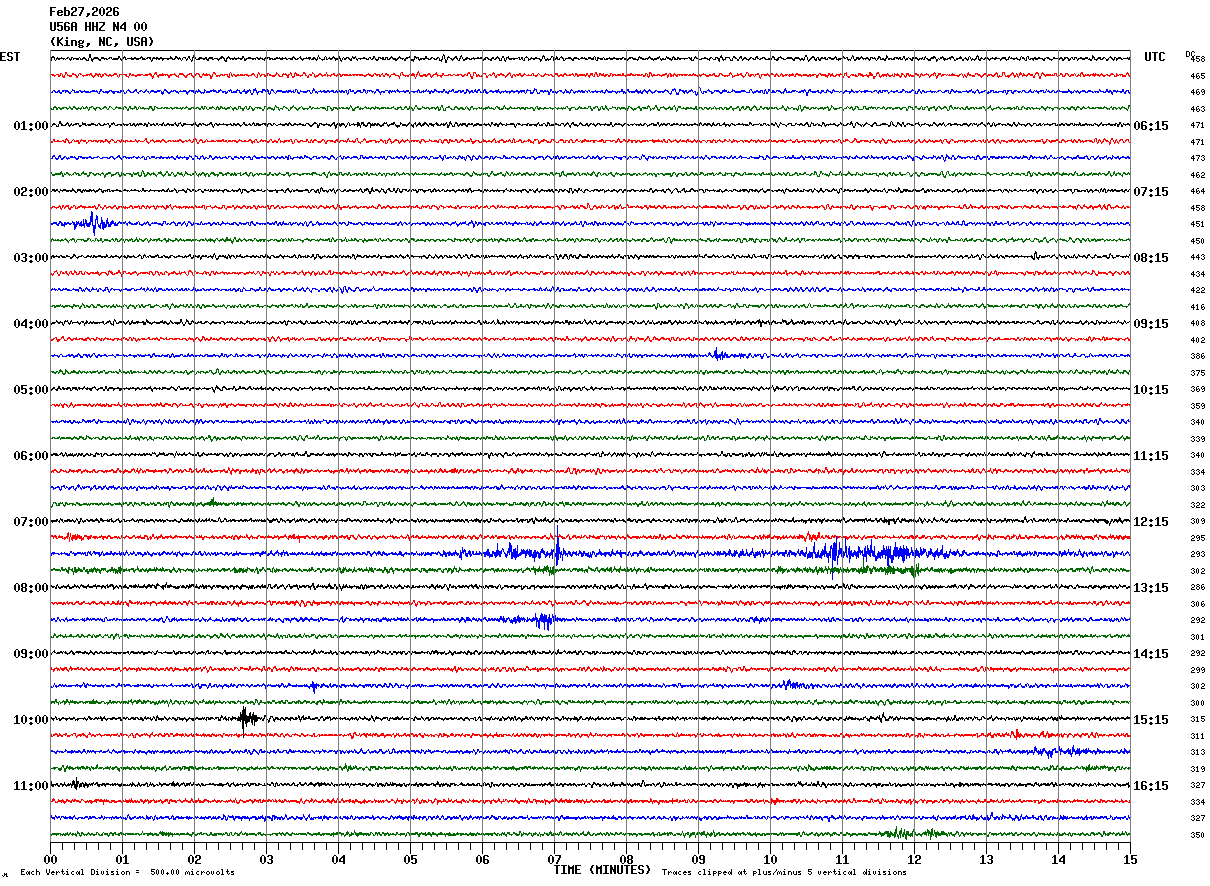1210x886 pixels.
Task: Click the '12:15' UTC row label
Action: [1150, 522]
